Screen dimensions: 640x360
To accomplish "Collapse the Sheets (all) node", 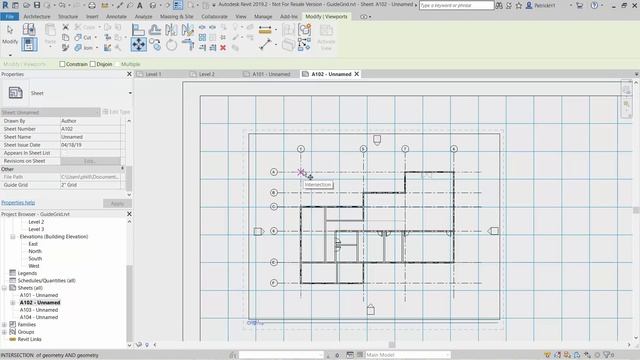I will point(4,288).
